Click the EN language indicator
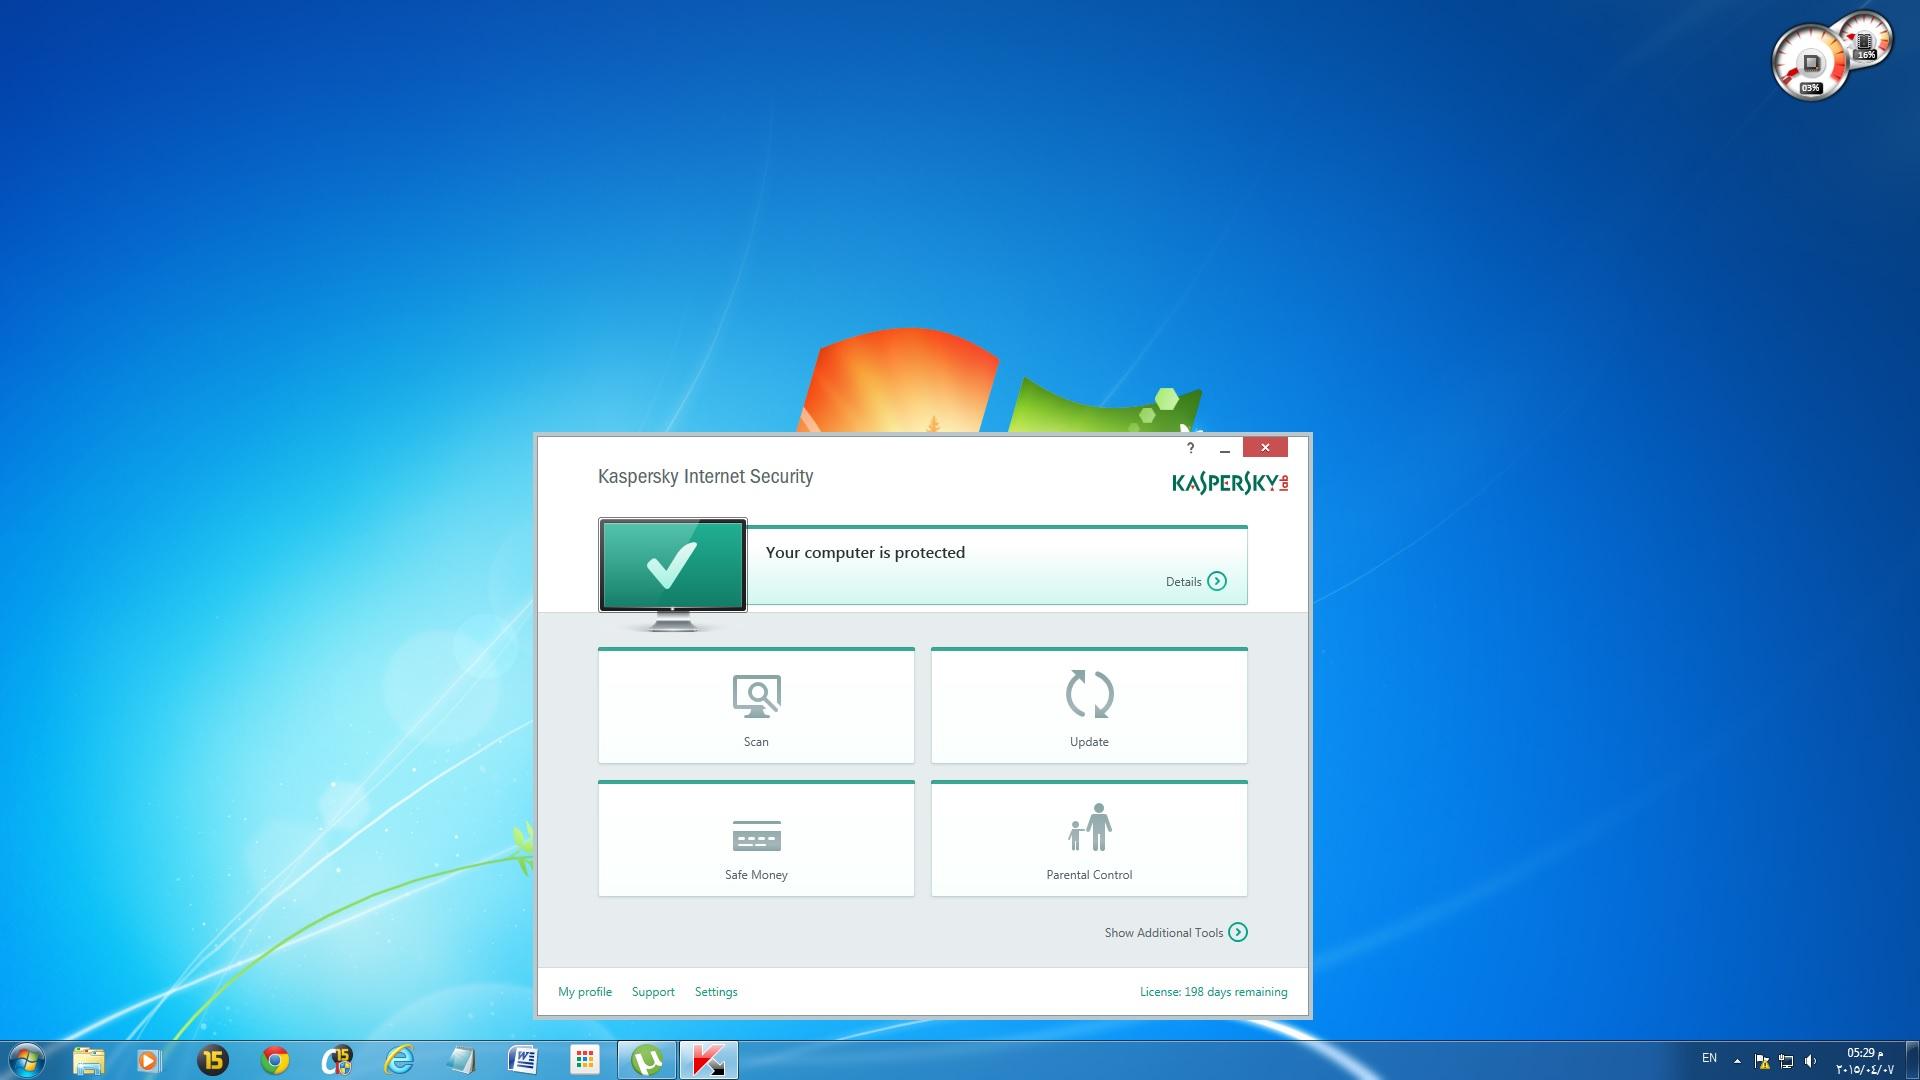Viewport: 1920px width, 1080px height. click(1709, 1058)
